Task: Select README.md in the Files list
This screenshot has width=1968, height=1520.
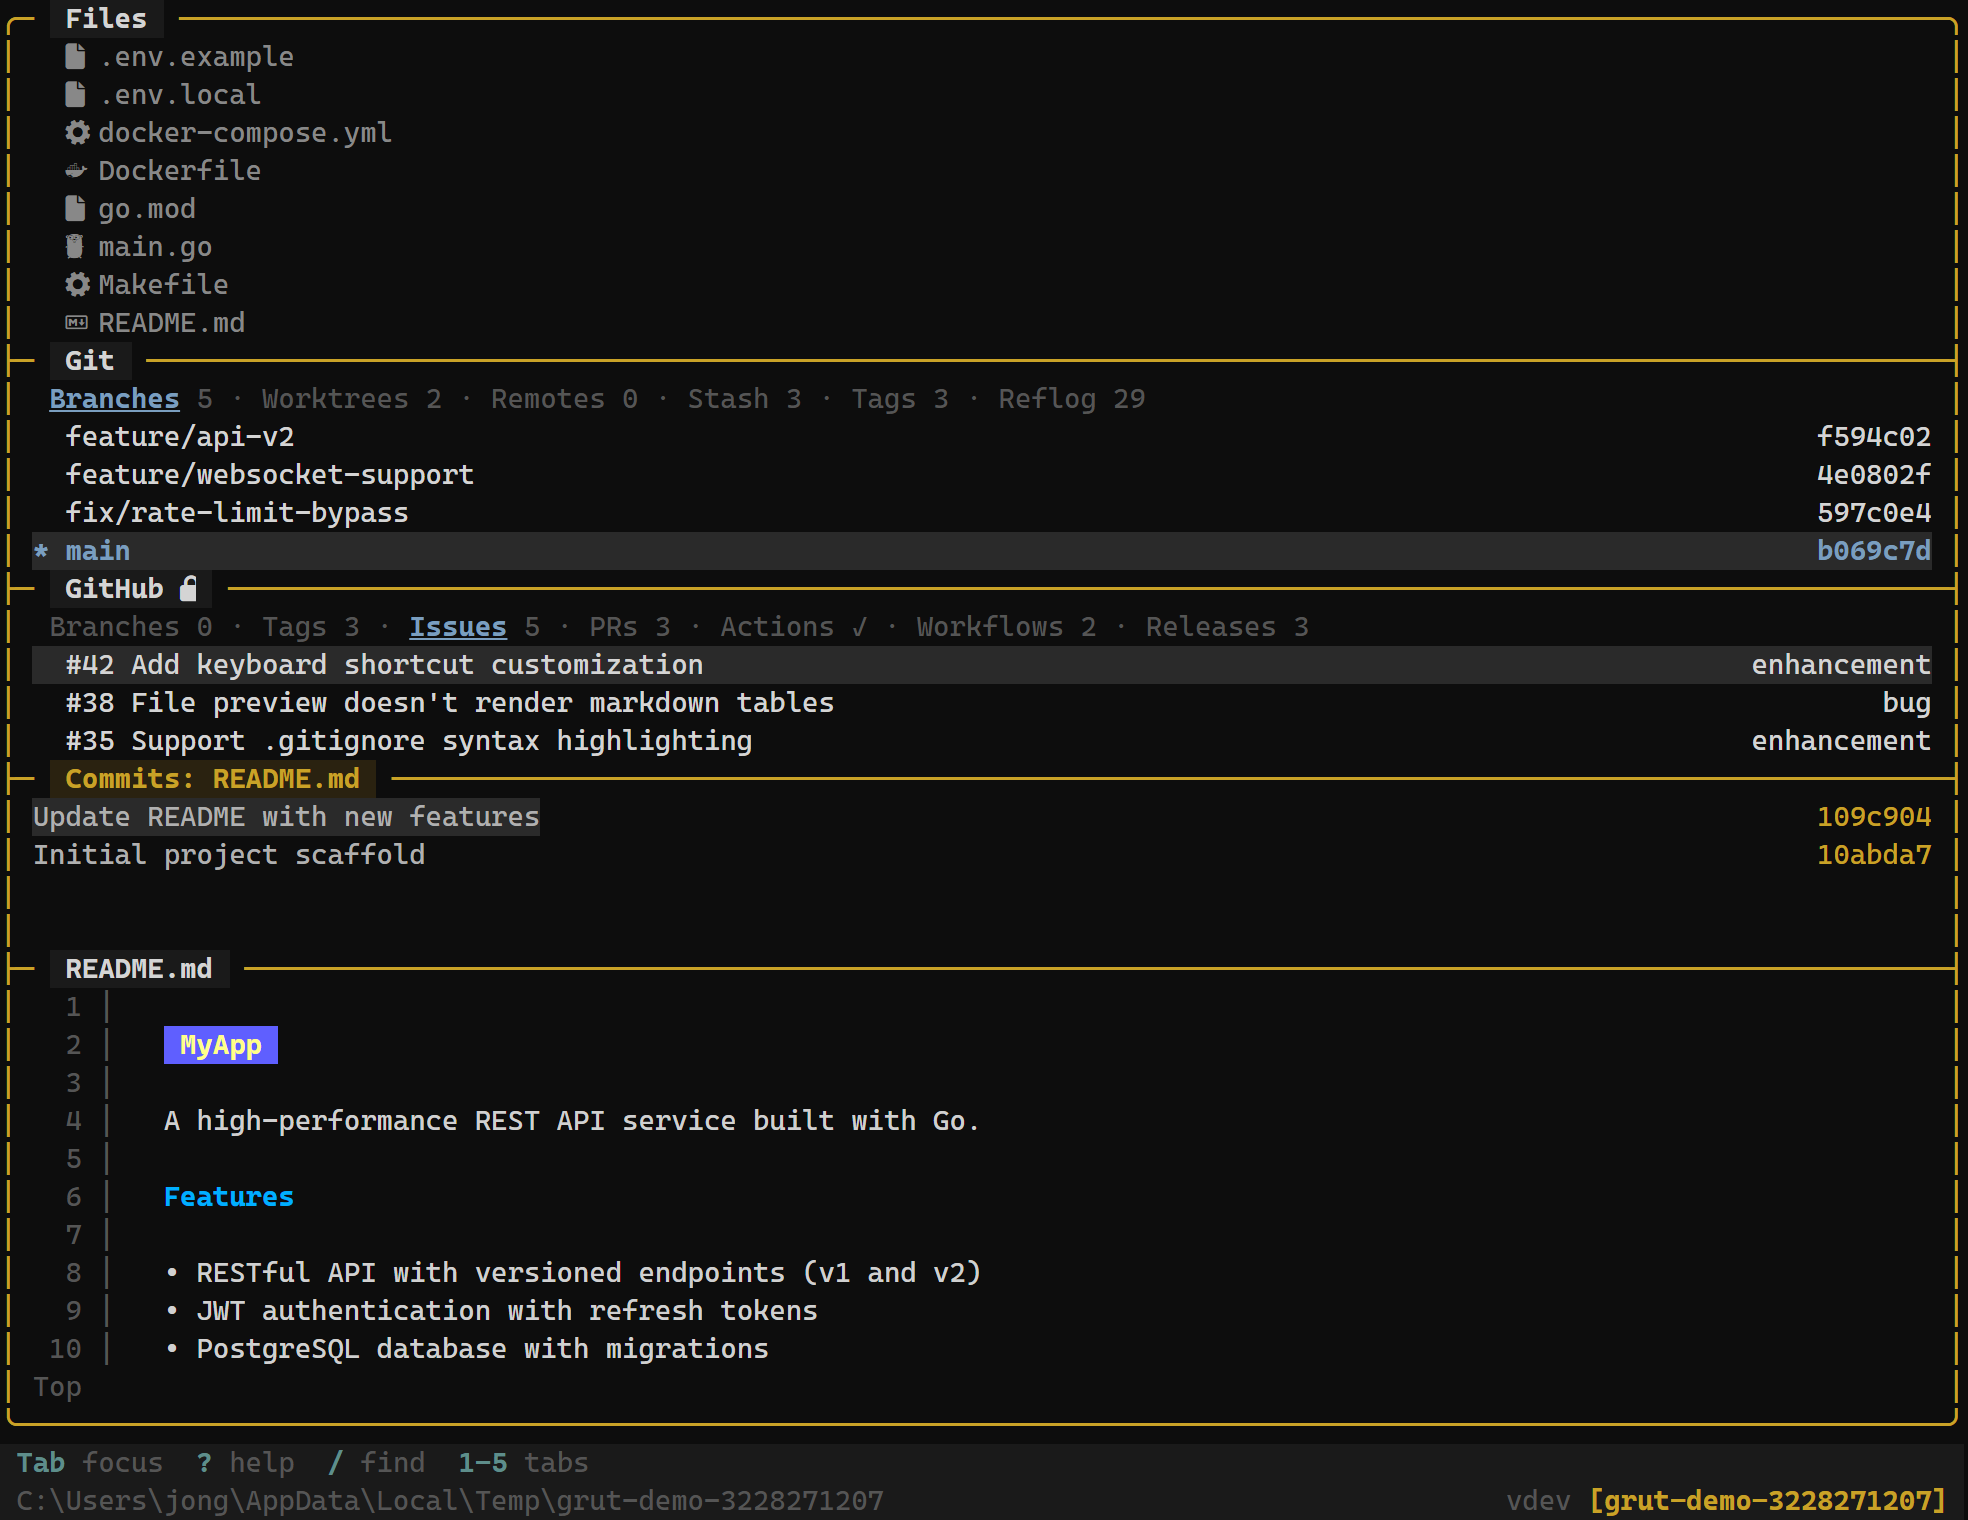Action: click(x=171, y=323)
